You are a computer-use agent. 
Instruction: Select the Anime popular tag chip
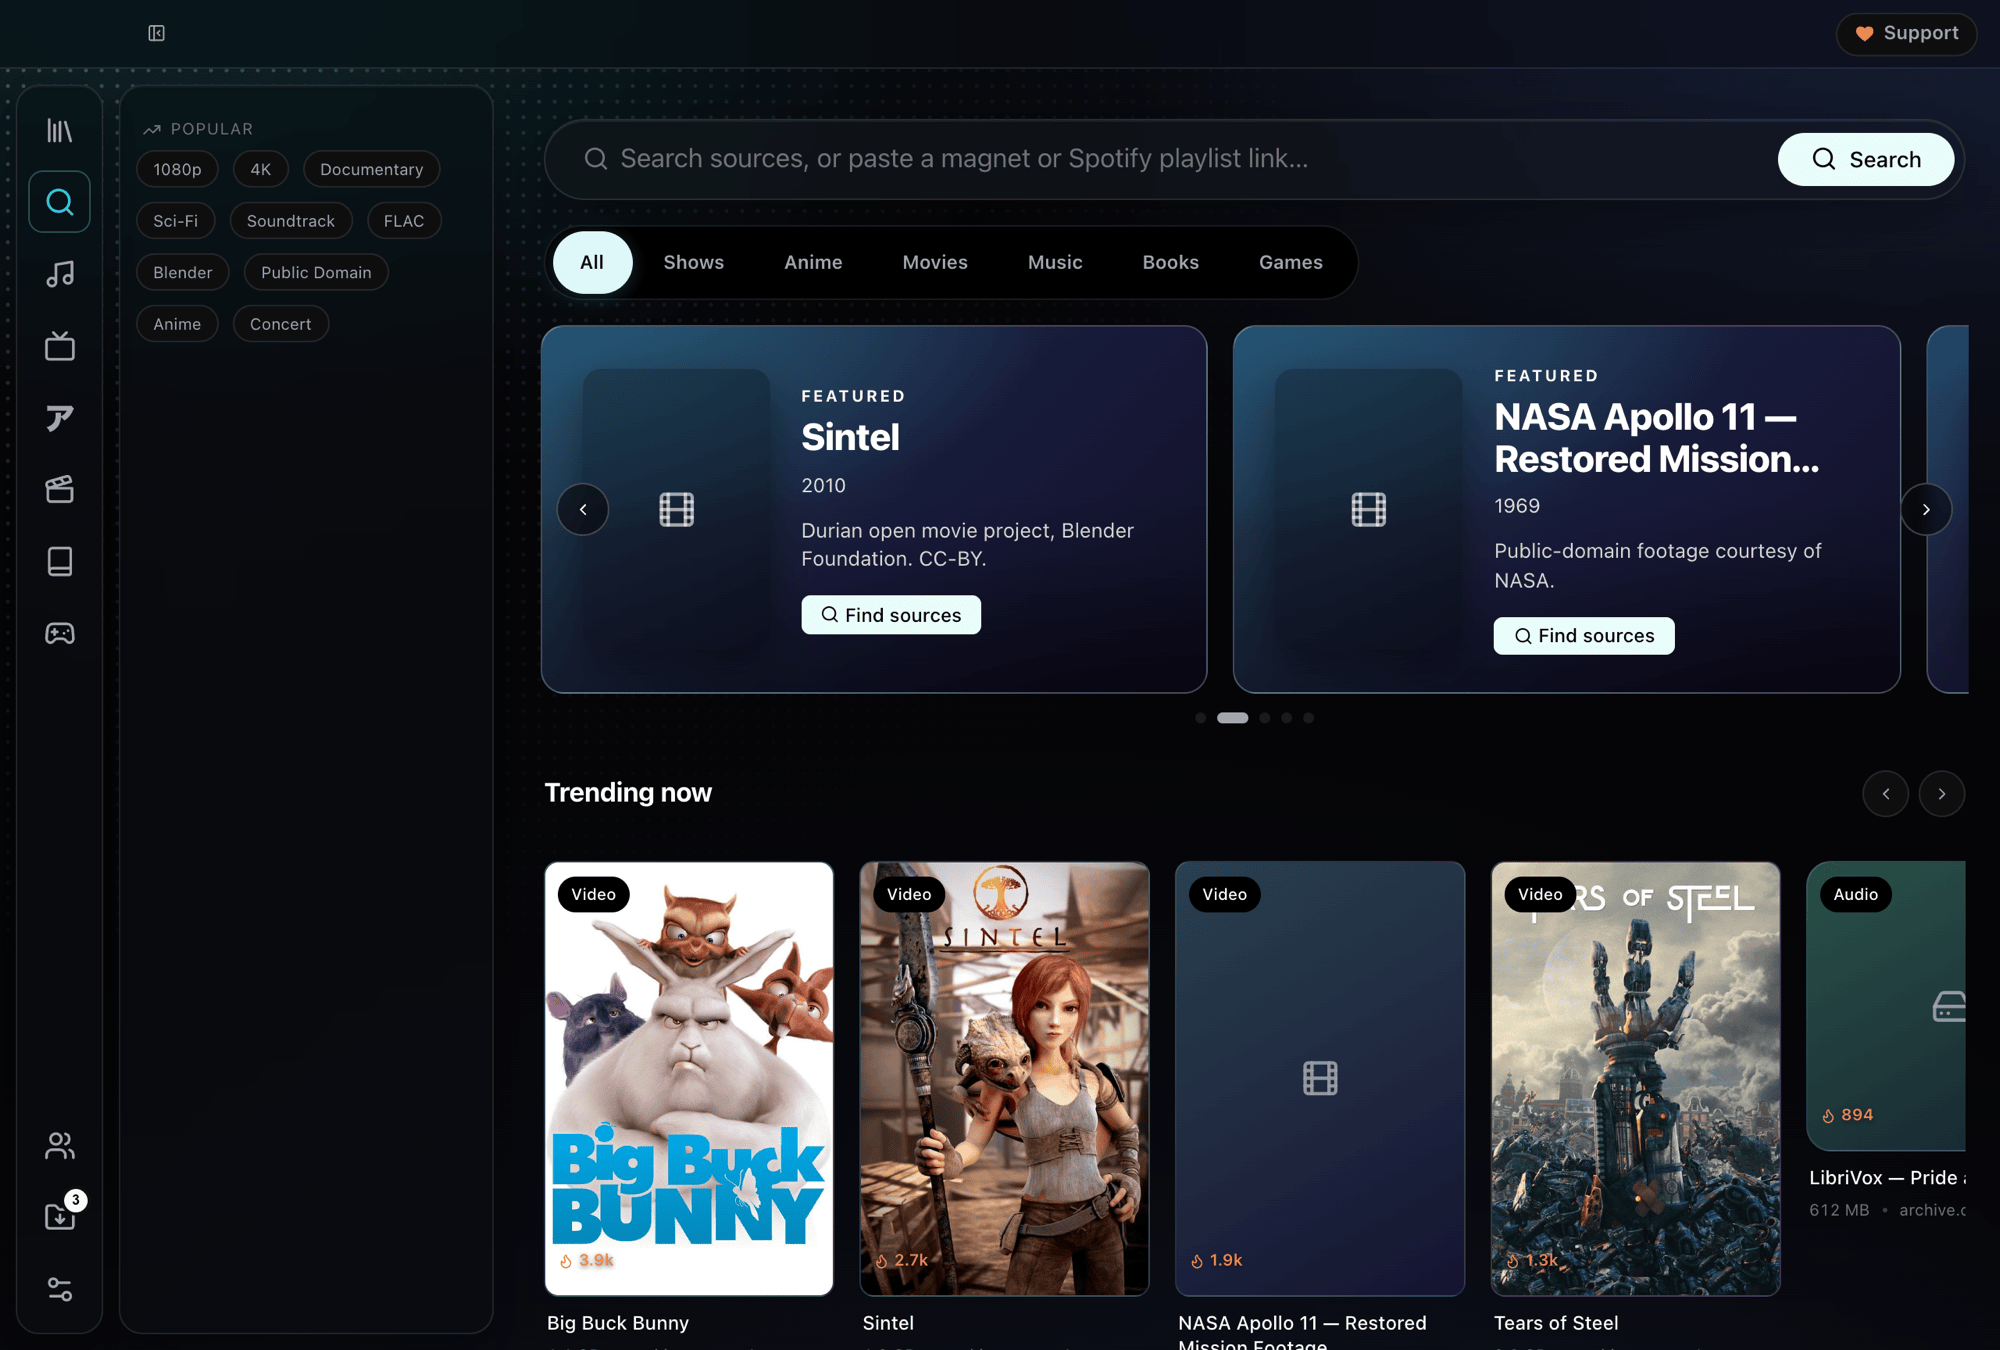coord(177,324)
